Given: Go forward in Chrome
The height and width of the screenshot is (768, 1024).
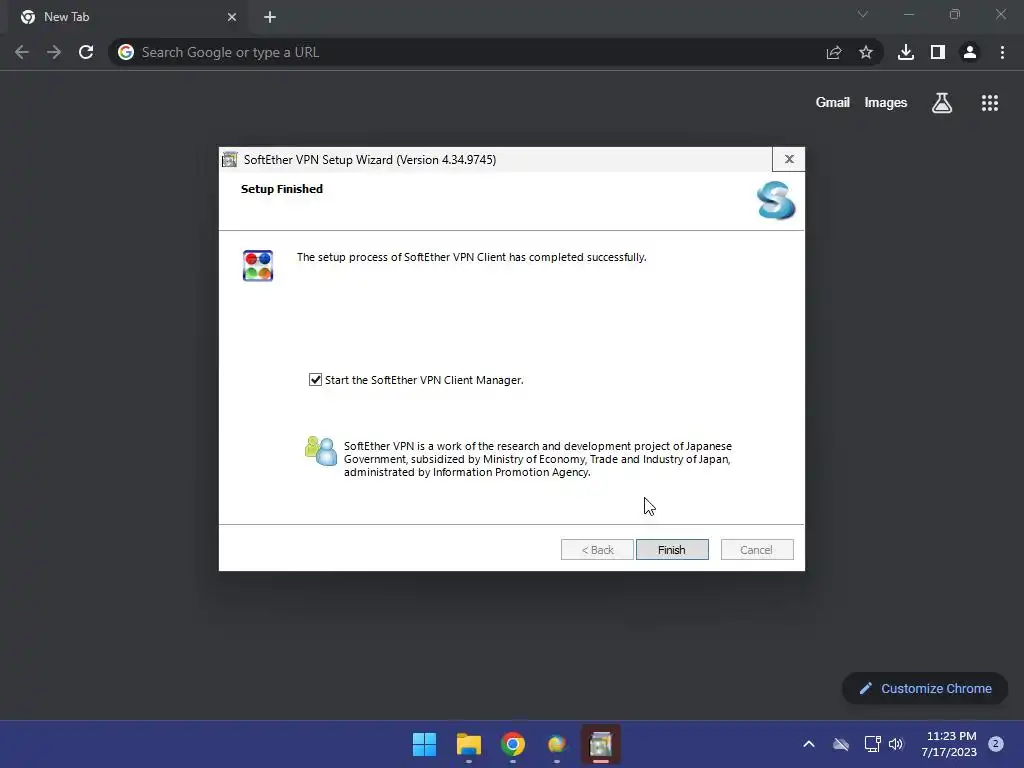Looking at the screenshot, I should 54,52.
